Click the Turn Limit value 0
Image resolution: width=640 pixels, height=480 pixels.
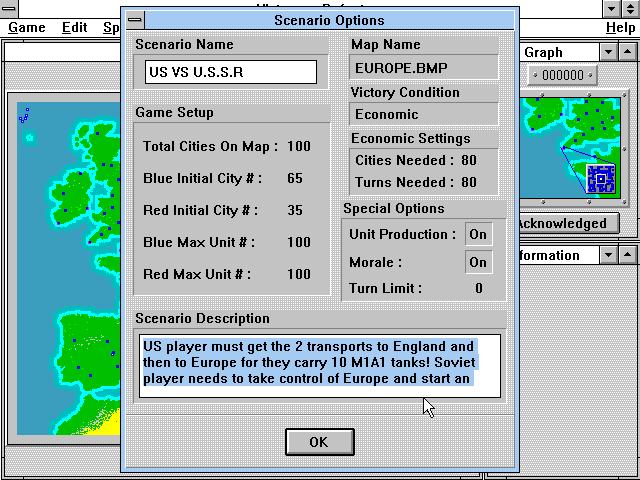[479, 289]
